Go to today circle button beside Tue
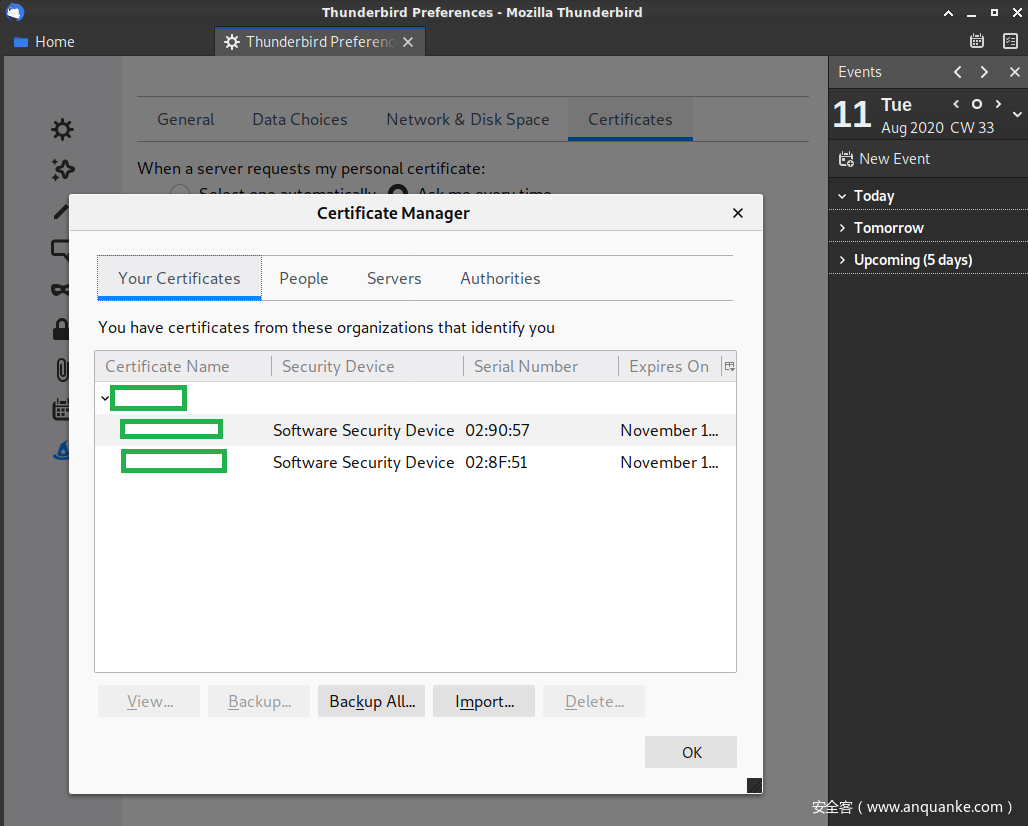The height and width of the screenshot is (826, 1028). pos(977,104)
